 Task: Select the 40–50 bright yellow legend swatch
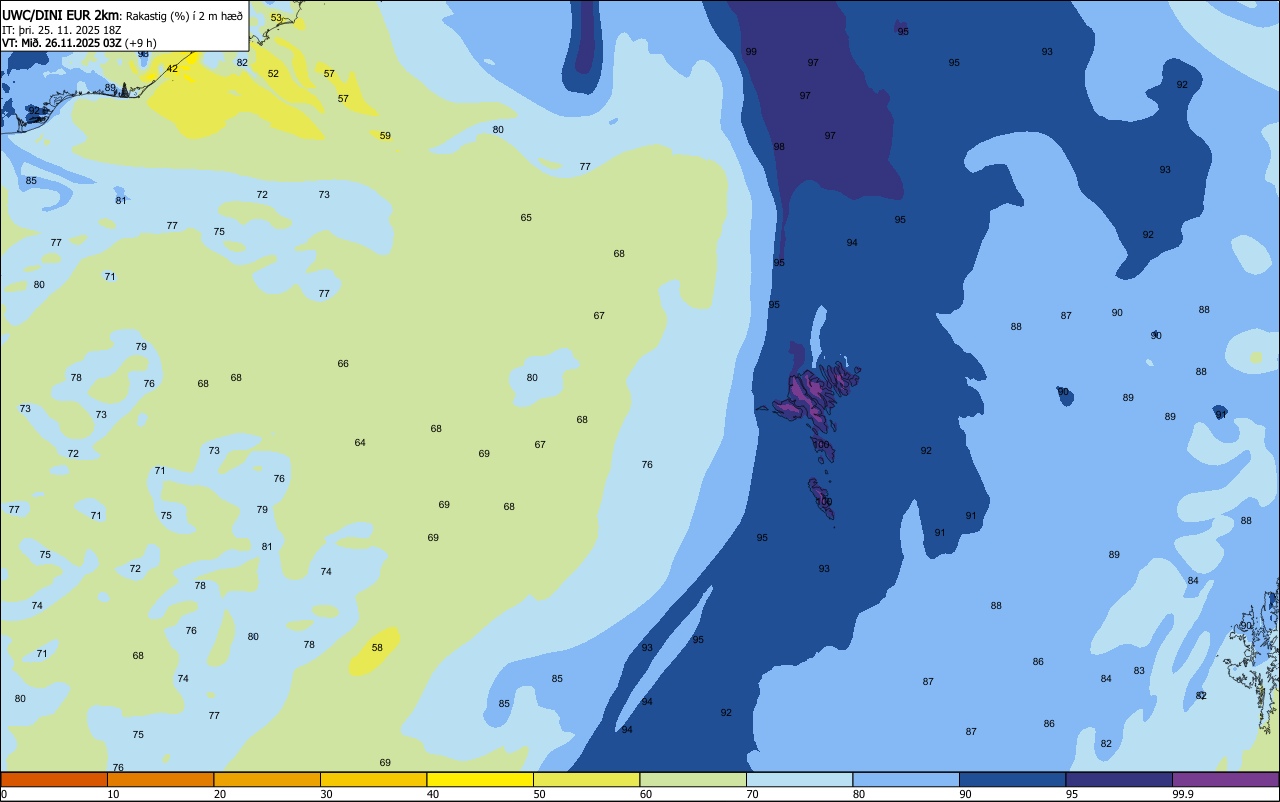(x=480, y=779)
